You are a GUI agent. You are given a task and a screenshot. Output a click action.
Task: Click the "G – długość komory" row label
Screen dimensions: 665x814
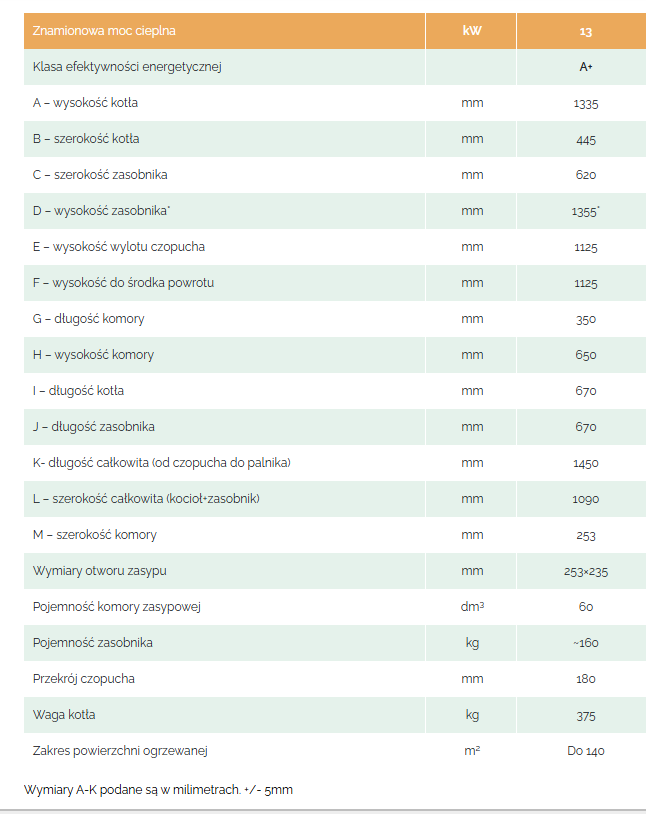point(88,319)
